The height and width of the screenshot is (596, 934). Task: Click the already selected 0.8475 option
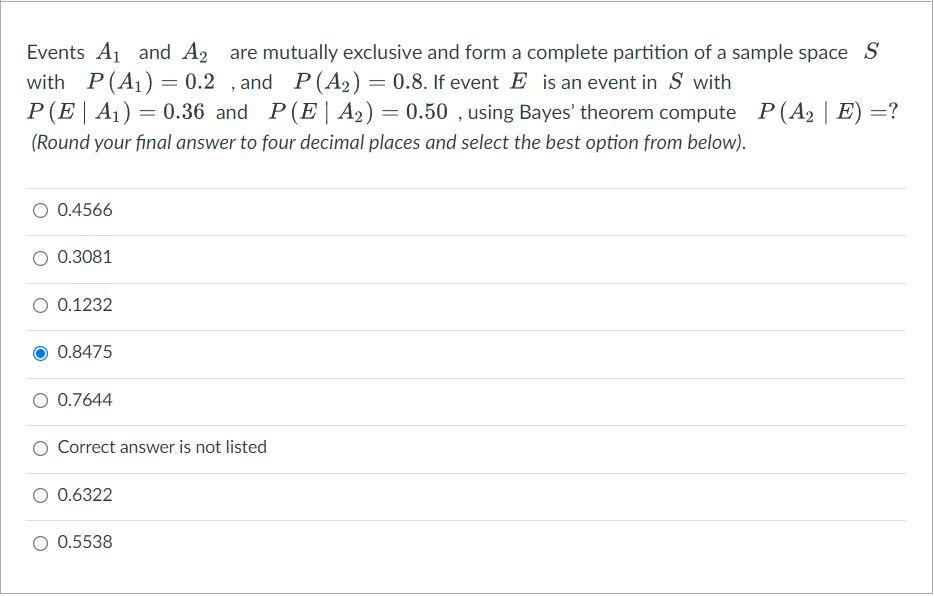point(40,352)
